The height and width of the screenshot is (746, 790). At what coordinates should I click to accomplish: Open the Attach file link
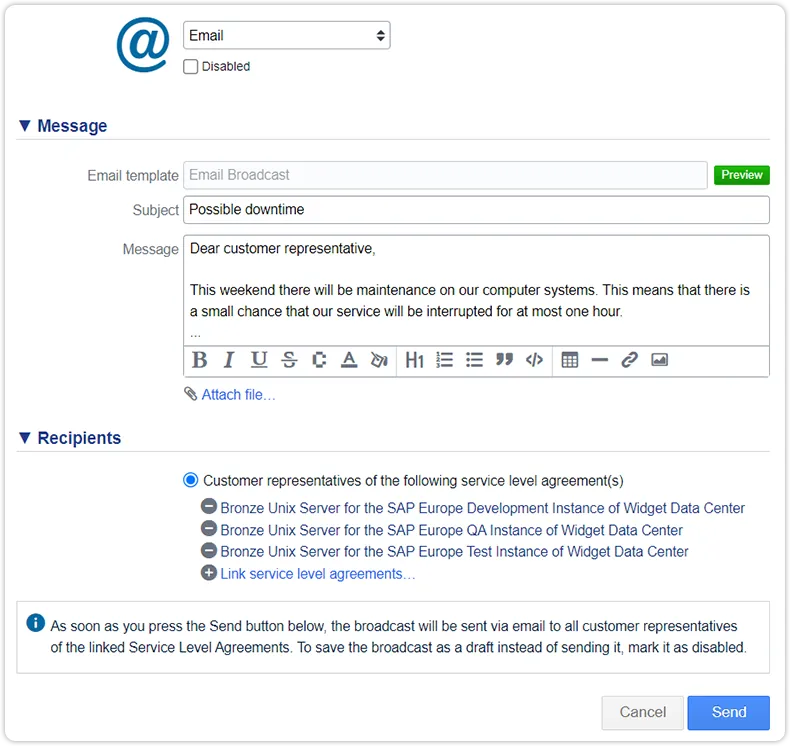[x=238, y=394]
